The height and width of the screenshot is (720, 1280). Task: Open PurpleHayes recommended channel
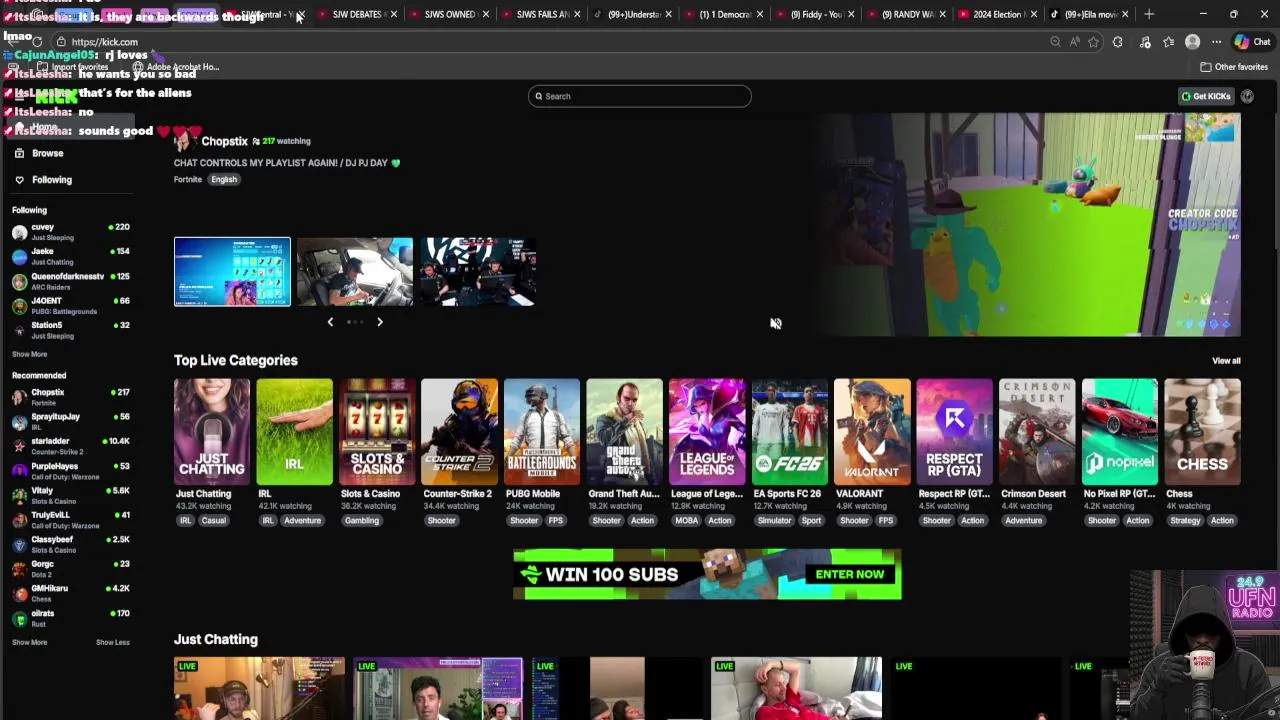pos(70,470)
